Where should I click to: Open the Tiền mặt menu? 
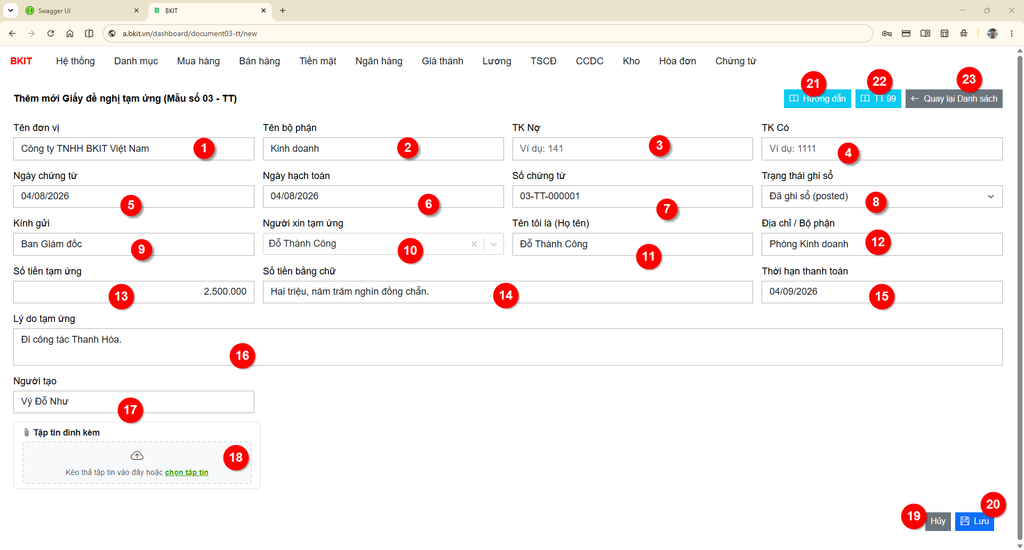(317, 61)
